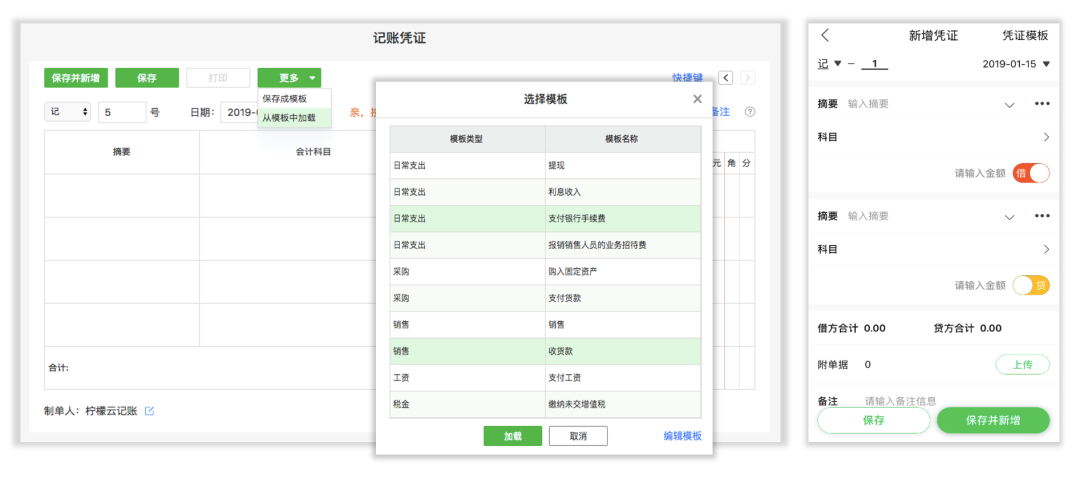Go to next voucher with right arrow
The height and width of the screenshot is (478, 1080).
tap(747, 78)
